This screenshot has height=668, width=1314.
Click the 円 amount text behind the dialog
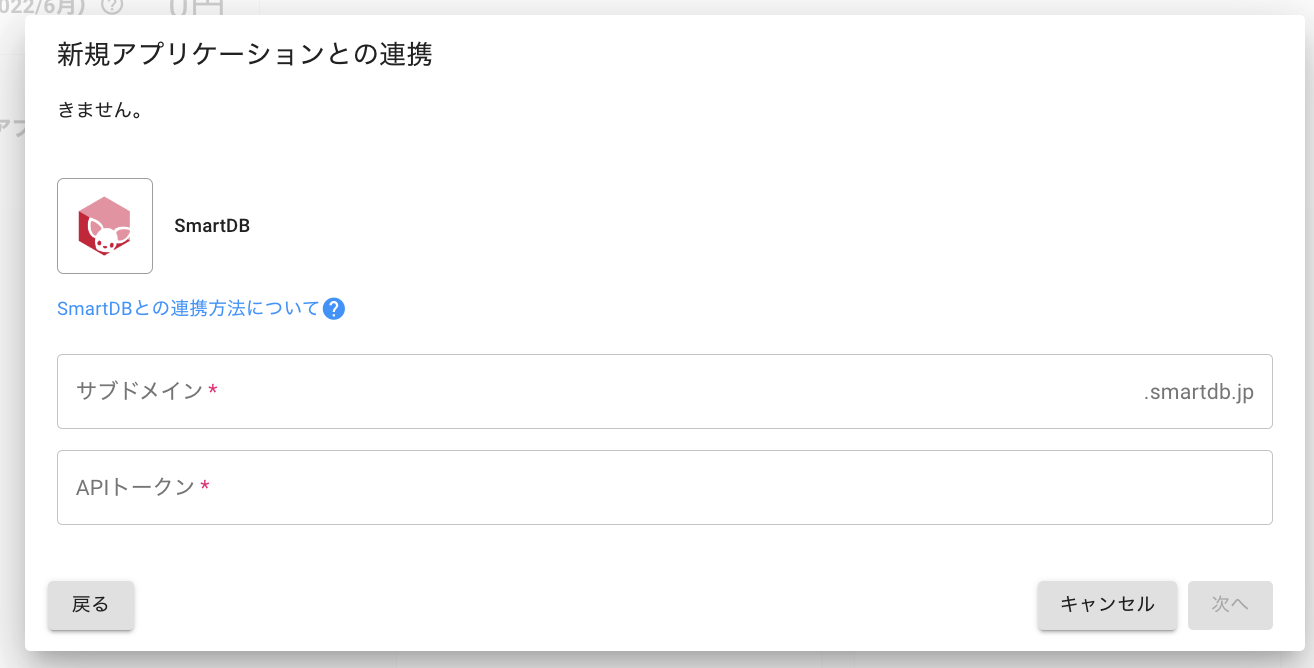[x=195, y=7]
